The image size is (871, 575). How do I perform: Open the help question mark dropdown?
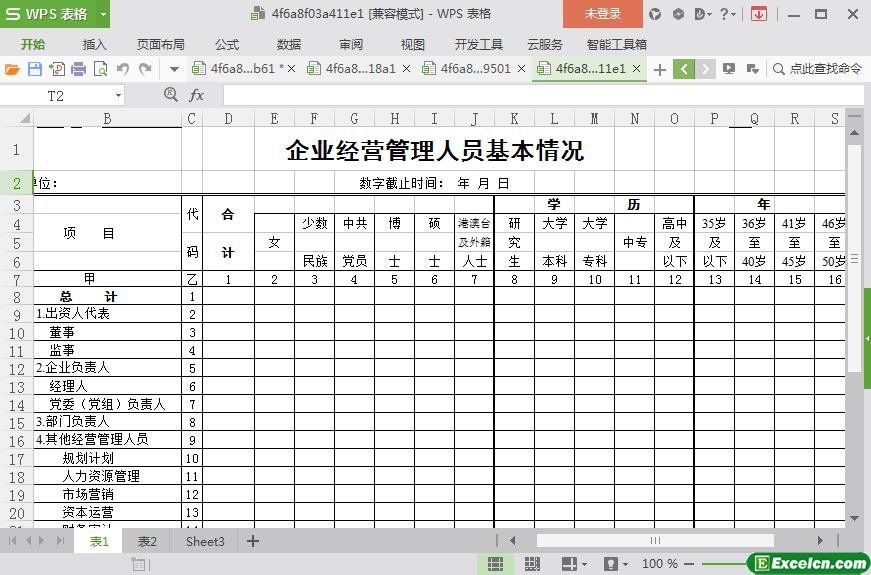[728, 14]
